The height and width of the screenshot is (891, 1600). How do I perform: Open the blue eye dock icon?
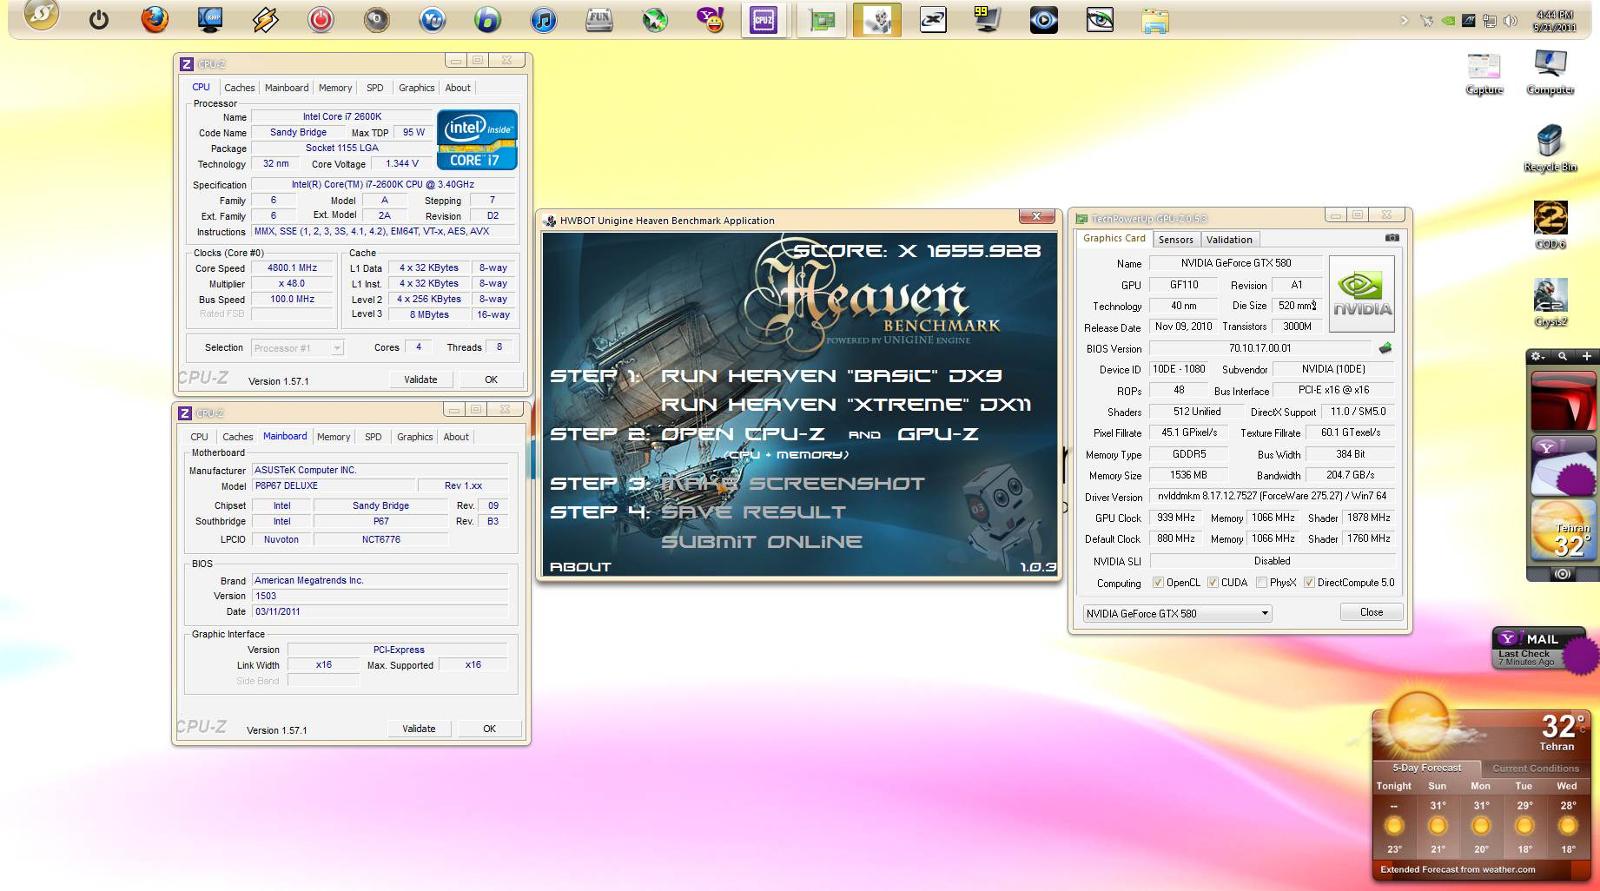pos(1044,19)
